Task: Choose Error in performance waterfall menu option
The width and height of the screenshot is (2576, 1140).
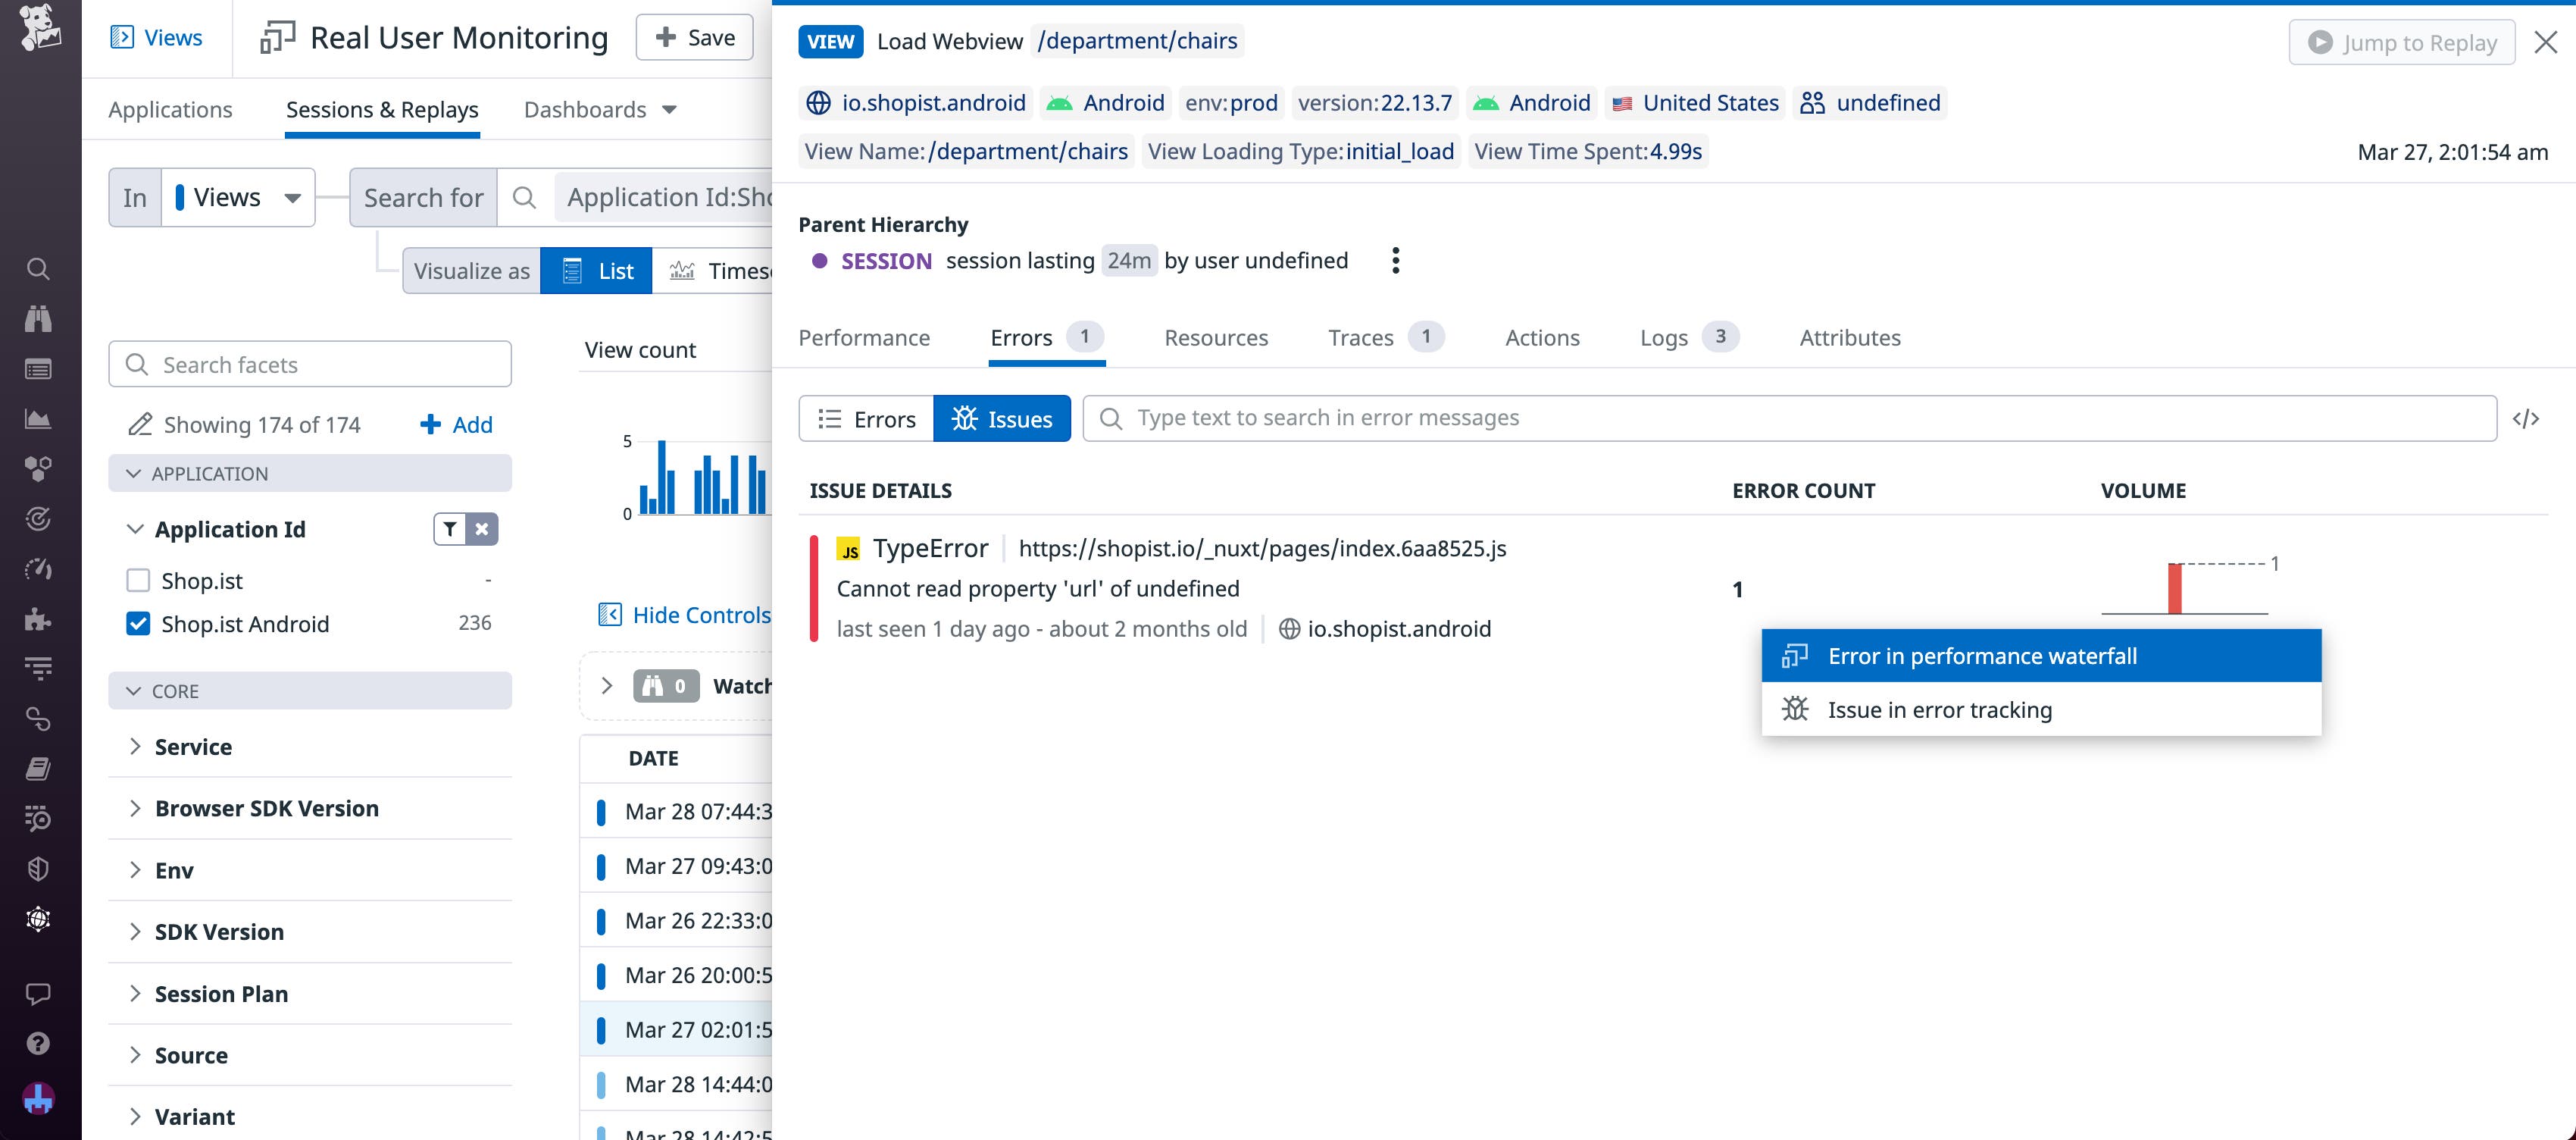Action: [x=2041, y=655]
